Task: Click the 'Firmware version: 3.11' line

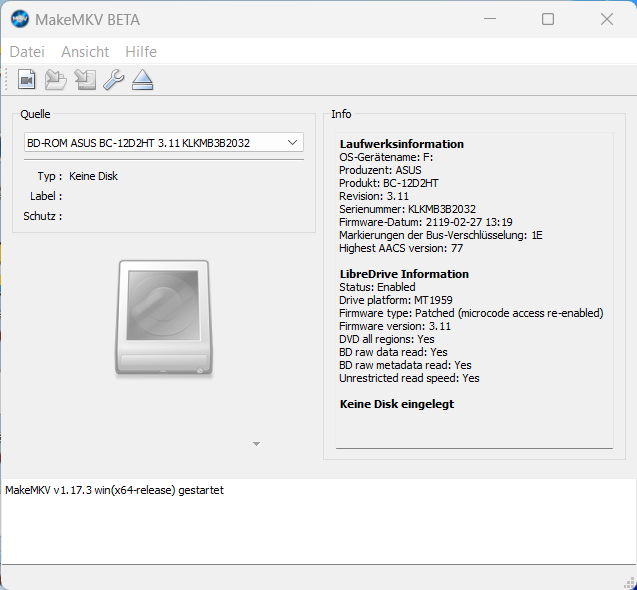Action: click(x=395, y=326)
